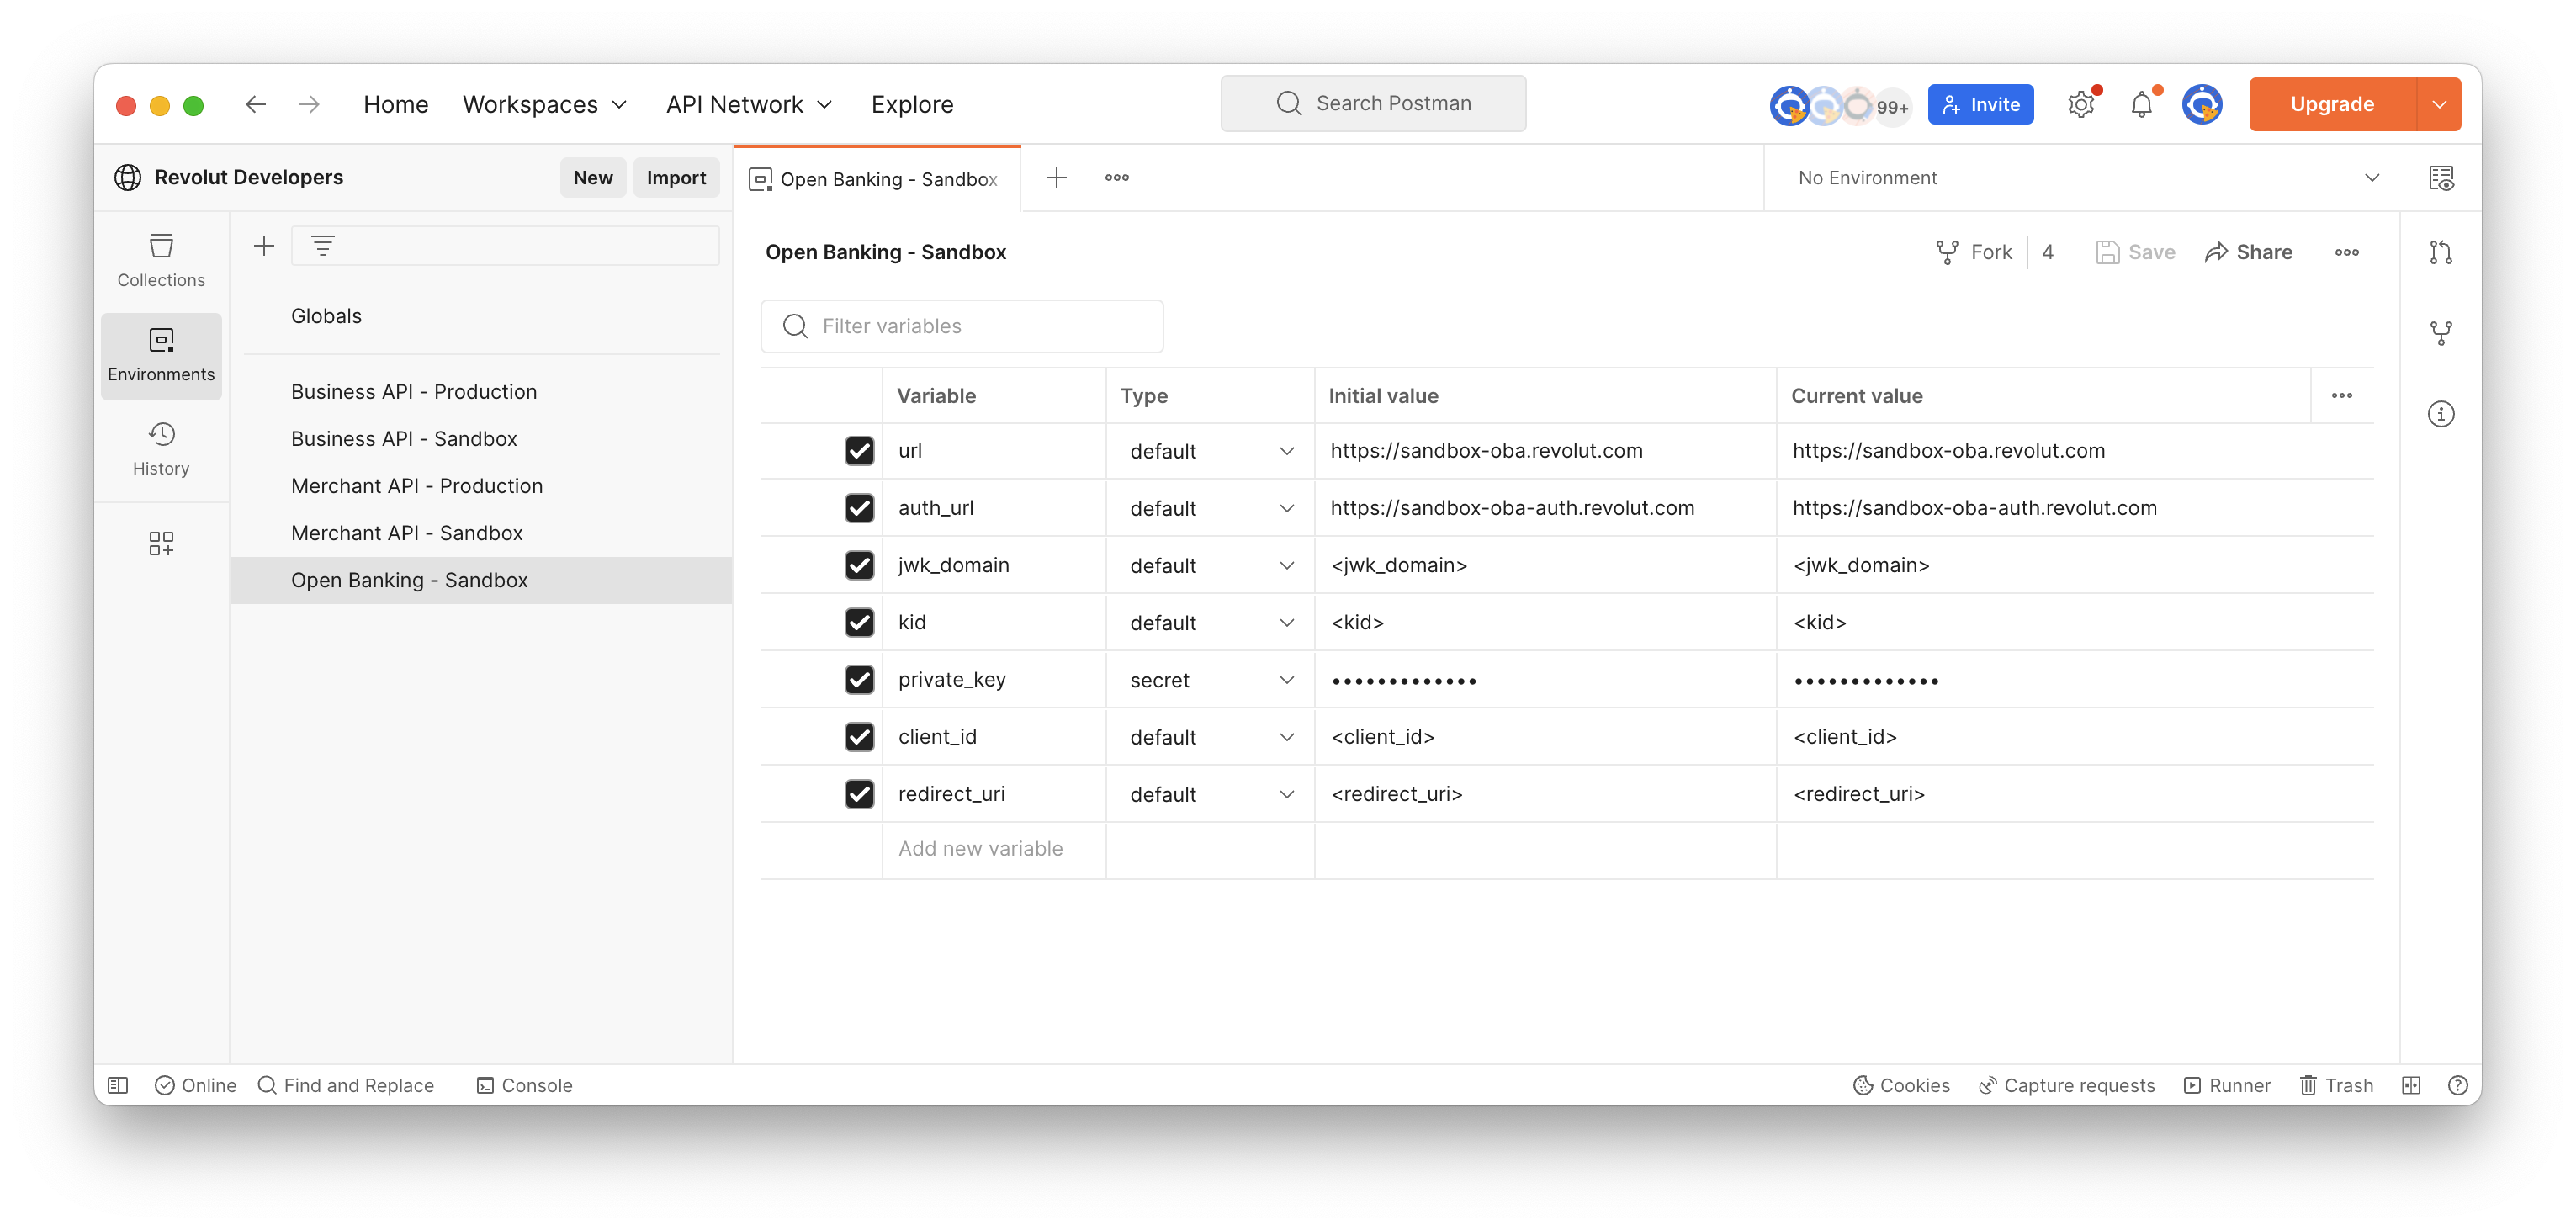The image size is (2576, 1230).
Task: Uncheck the url variable checkbox
Action: click(x=859, y=451)
